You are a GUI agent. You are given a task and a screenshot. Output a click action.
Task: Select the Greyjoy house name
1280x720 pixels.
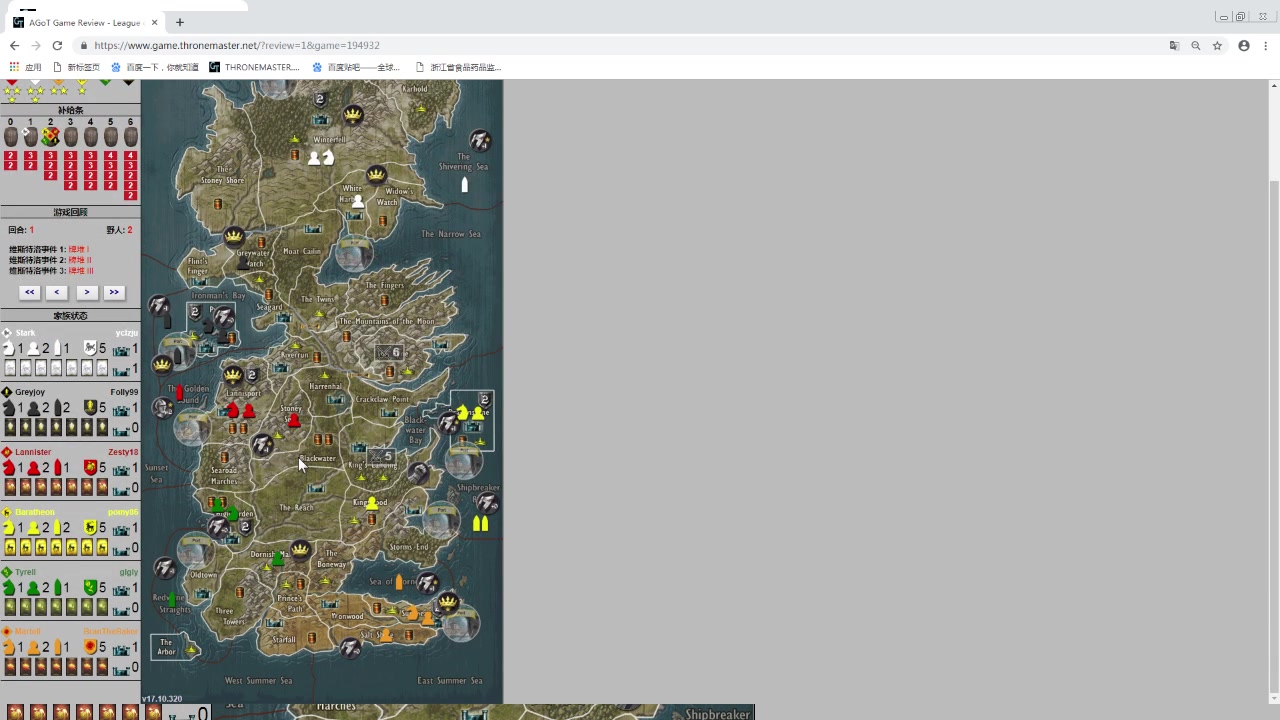pyautogui.click(x=30, y=392)
